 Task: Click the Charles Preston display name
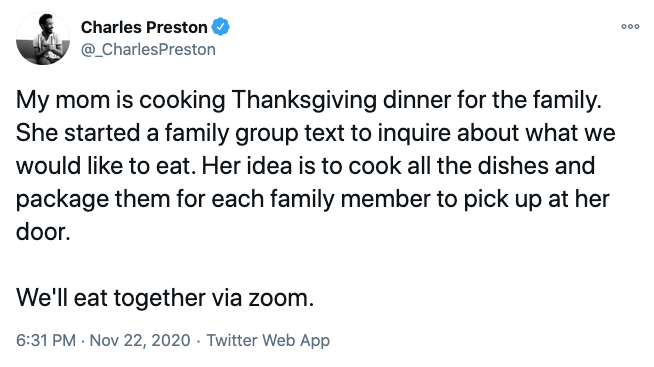tap(144, 28)
